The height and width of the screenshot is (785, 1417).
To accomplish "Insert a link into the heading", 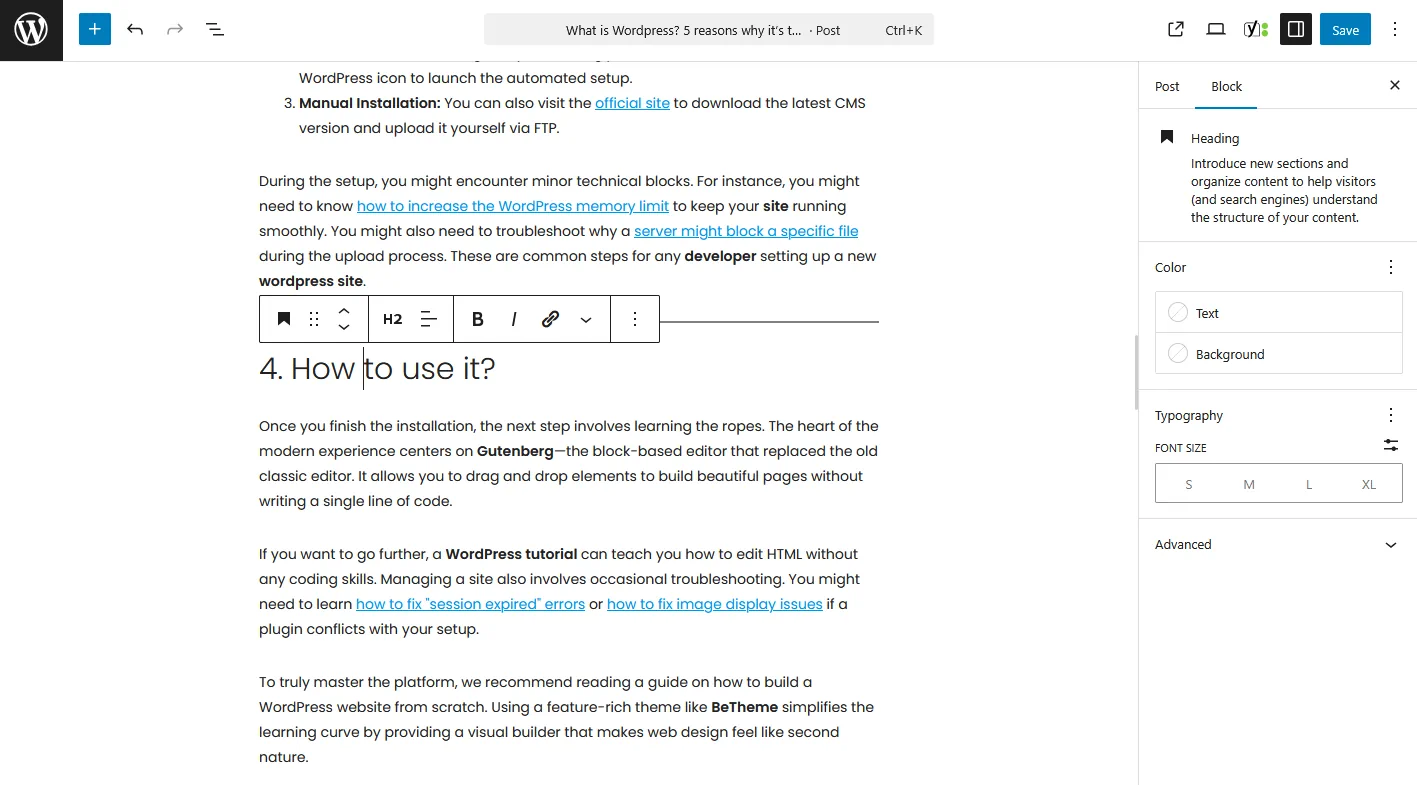I will (x=549, y=318).
